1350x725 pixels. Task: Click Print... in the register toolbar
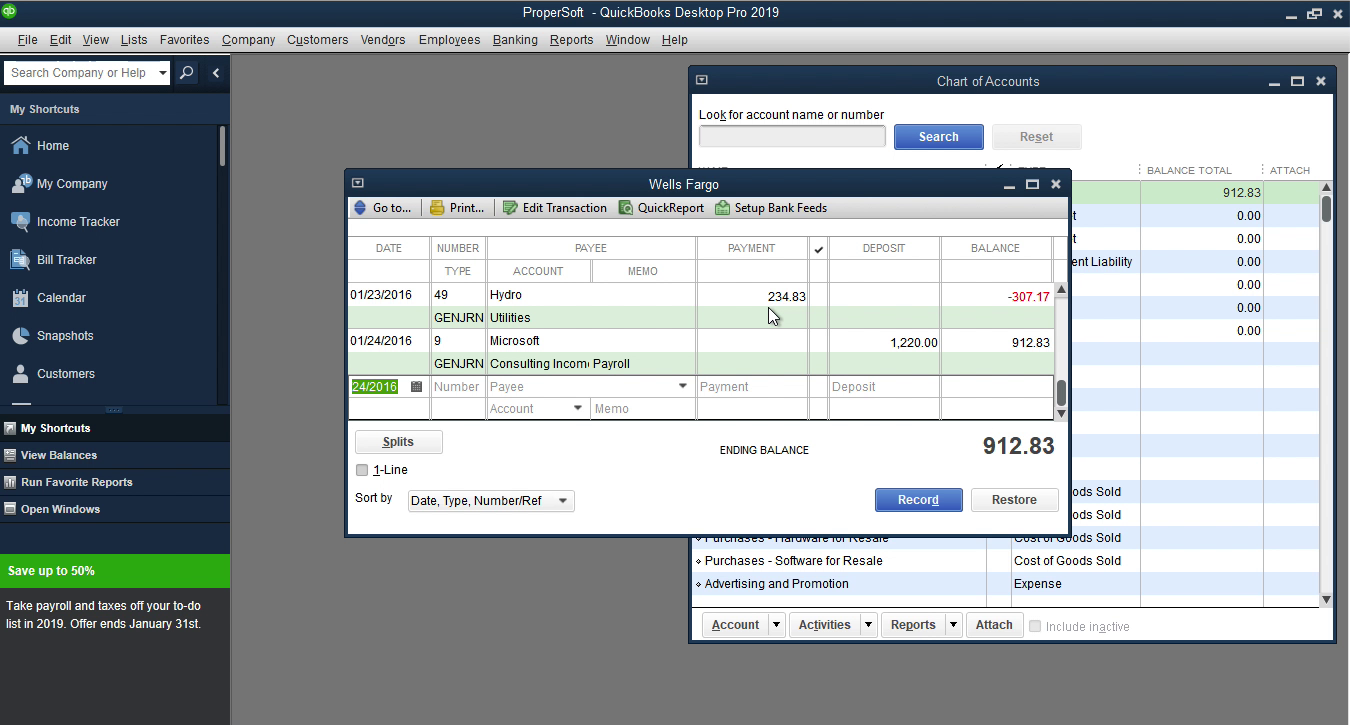pyautogui.click(x=457, y=208)
